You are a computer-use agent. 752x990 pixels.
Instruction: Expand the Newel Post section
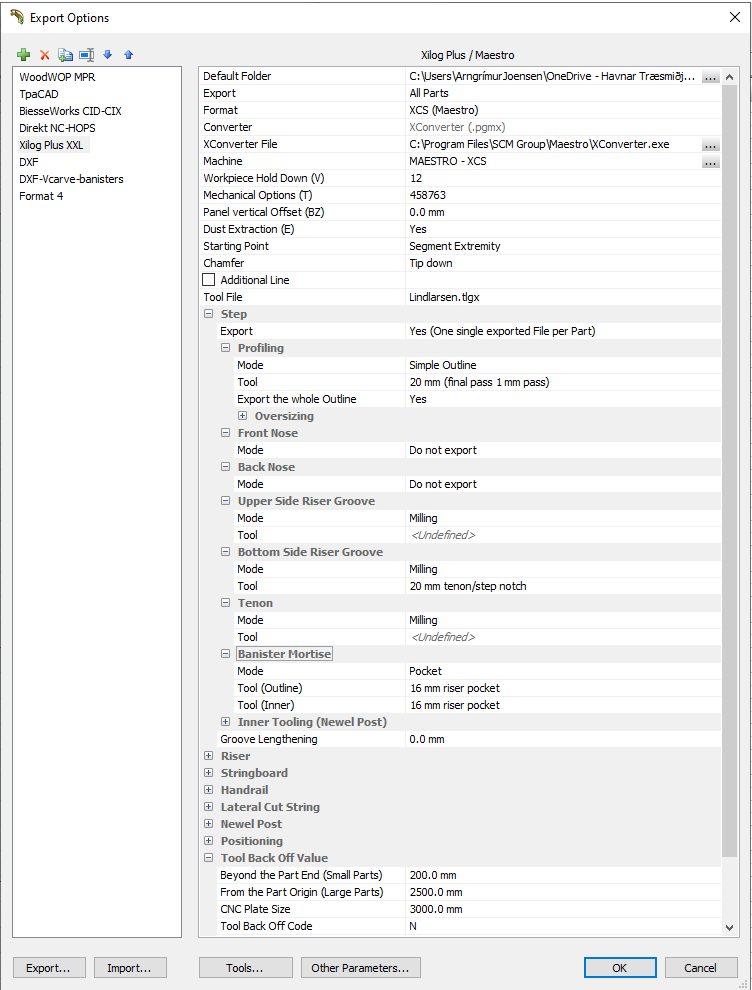[208, 825]
